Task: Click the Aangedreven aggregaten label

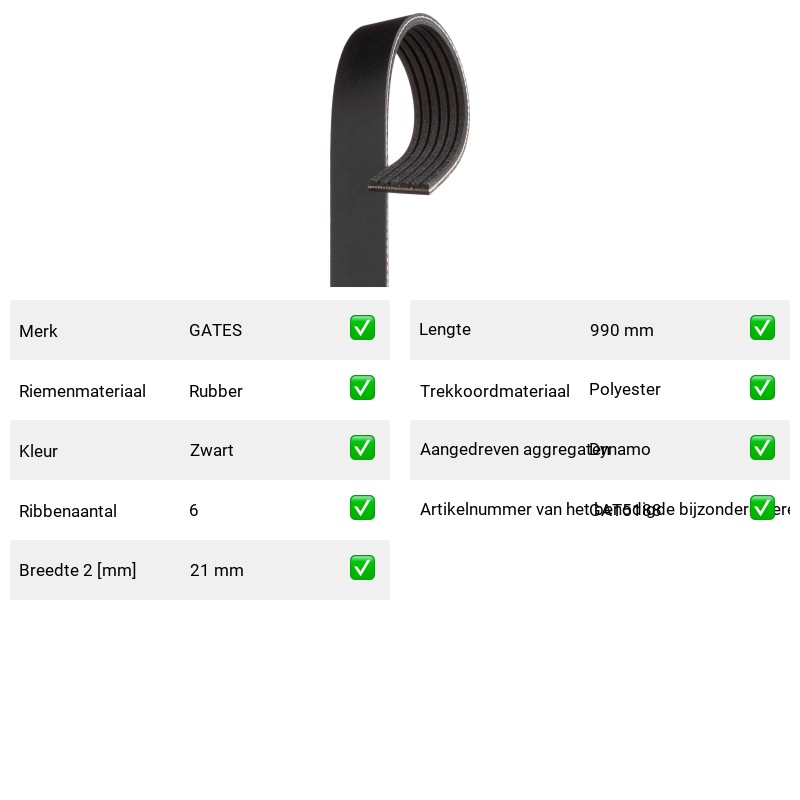Action: (x=515, y=449)
